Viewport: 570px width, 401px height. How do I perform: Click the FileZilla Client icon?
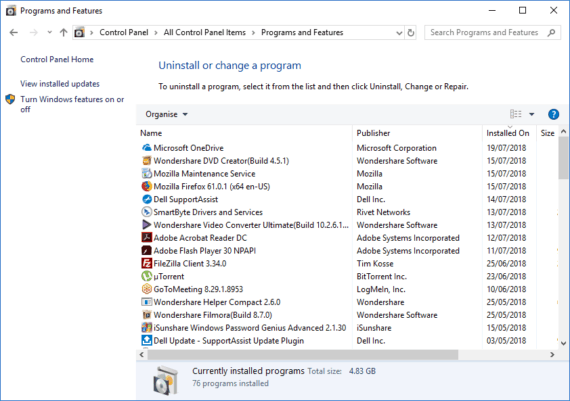146,263
